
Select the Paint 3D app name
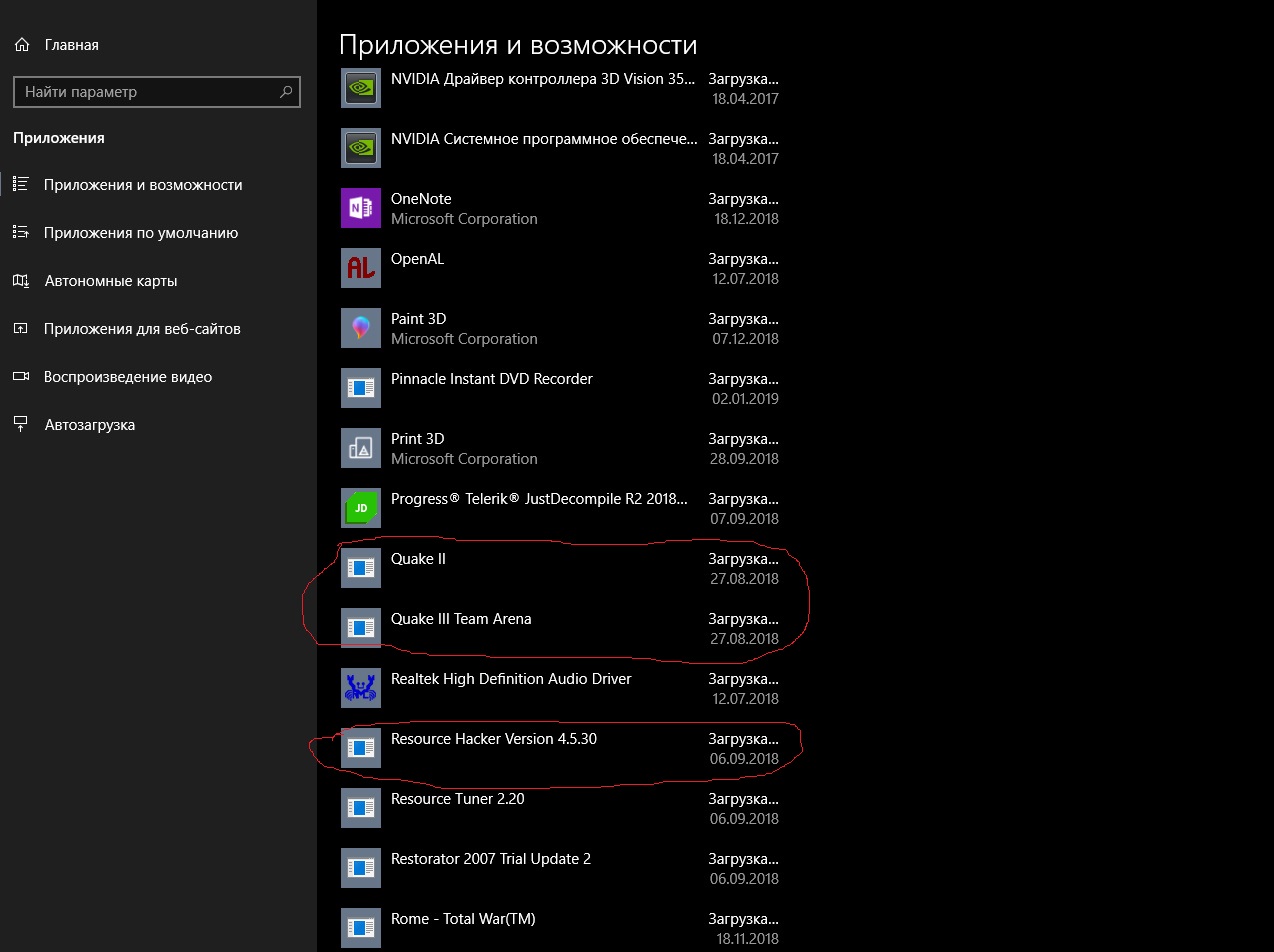coord(418,319)
